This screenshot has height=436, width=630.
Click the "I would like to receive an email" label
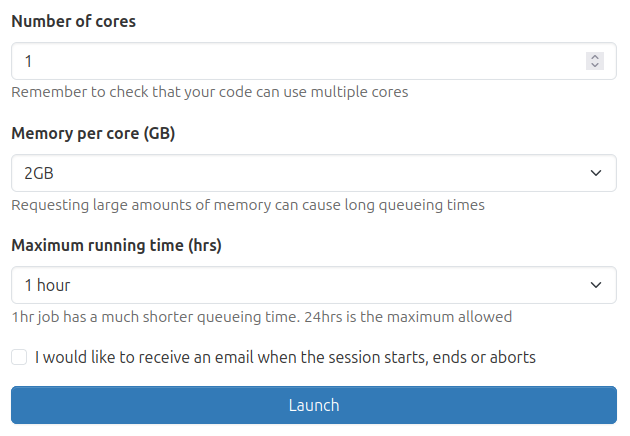pyautogui.click(x=285, y=357)
